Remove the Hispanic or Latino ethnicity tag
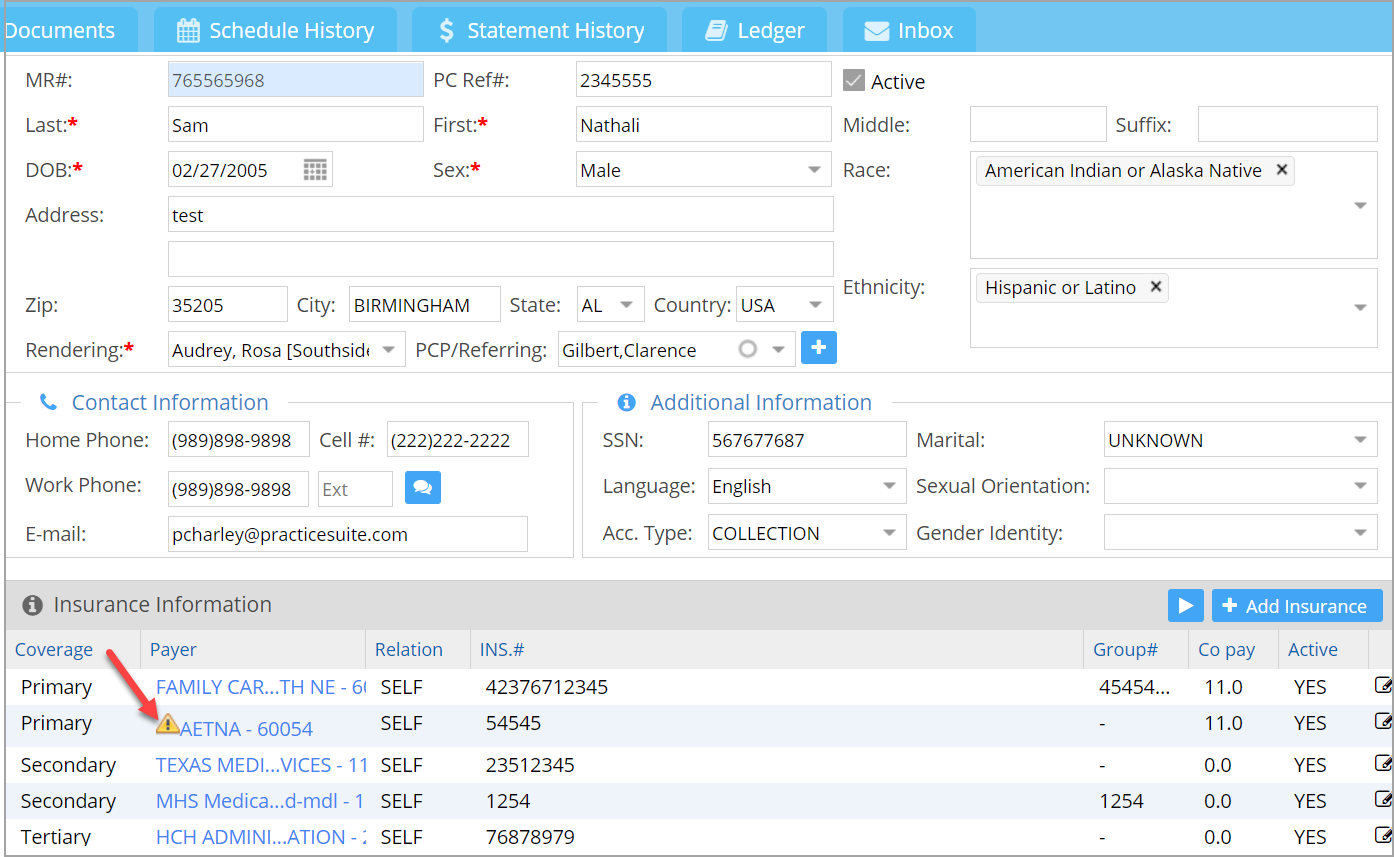 coord(1156,287)
